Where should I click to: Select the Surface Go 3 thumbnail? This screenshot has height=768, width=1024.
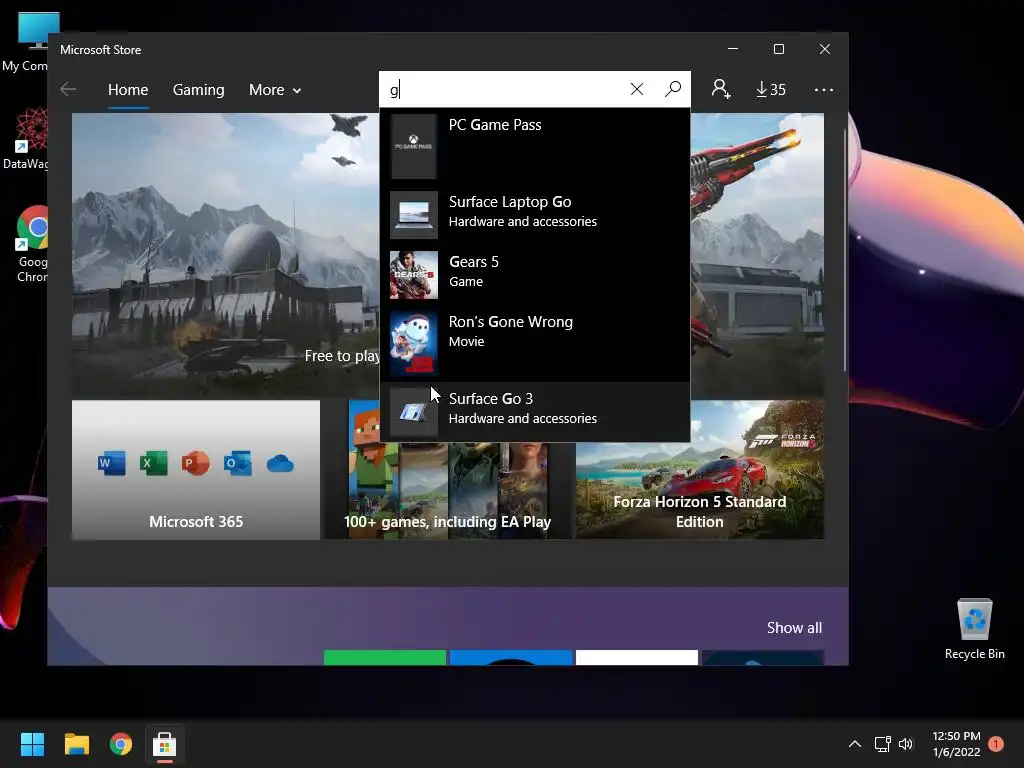[x=413, y=412]
